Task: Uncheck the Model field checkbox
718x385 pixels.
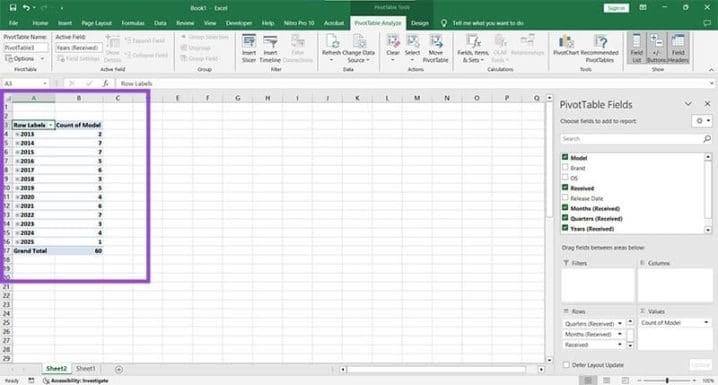Action: [565, 157]
